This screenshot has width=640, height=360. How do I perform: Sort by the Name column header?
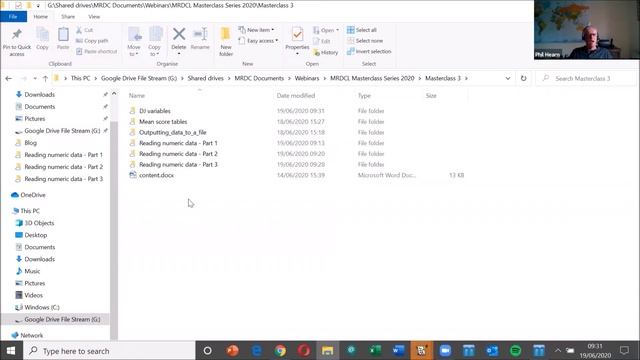137,96
